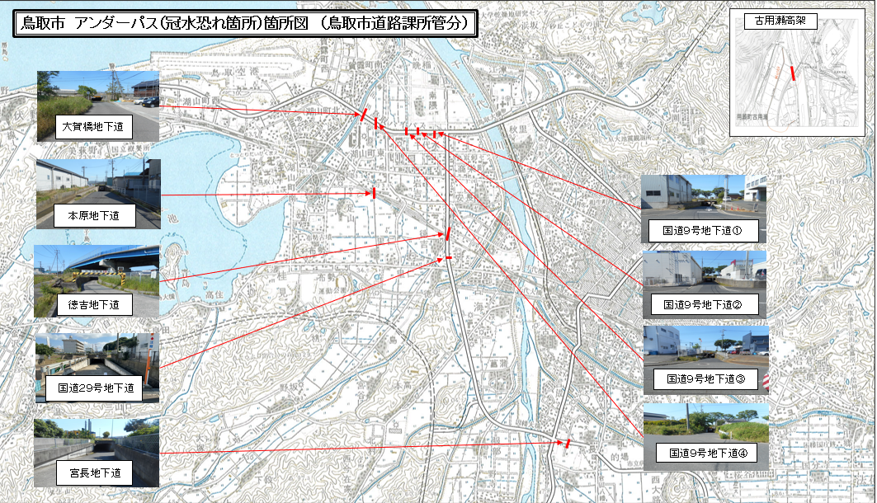Select the 古用瀬高架 inset title
The height and width of the screenshot is (503, 877).
(x=780, y=21)
